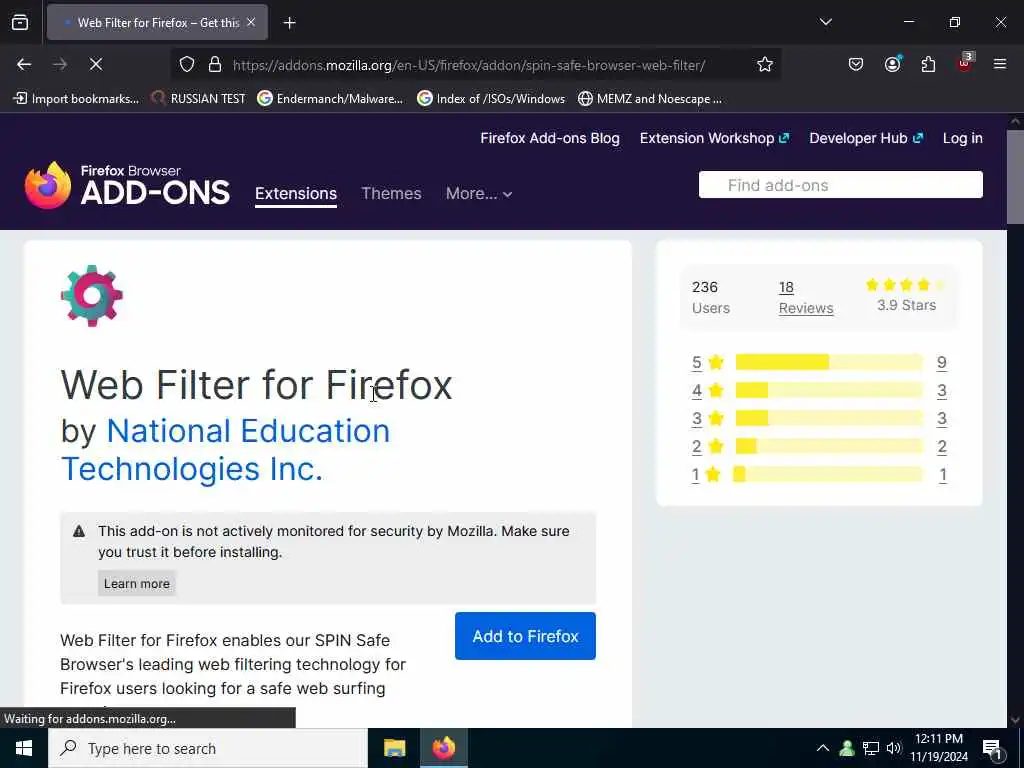Click the Firefox Browser ADD-ONS logo
This screenshot has width=1024, height=768.
pos(127,185)
